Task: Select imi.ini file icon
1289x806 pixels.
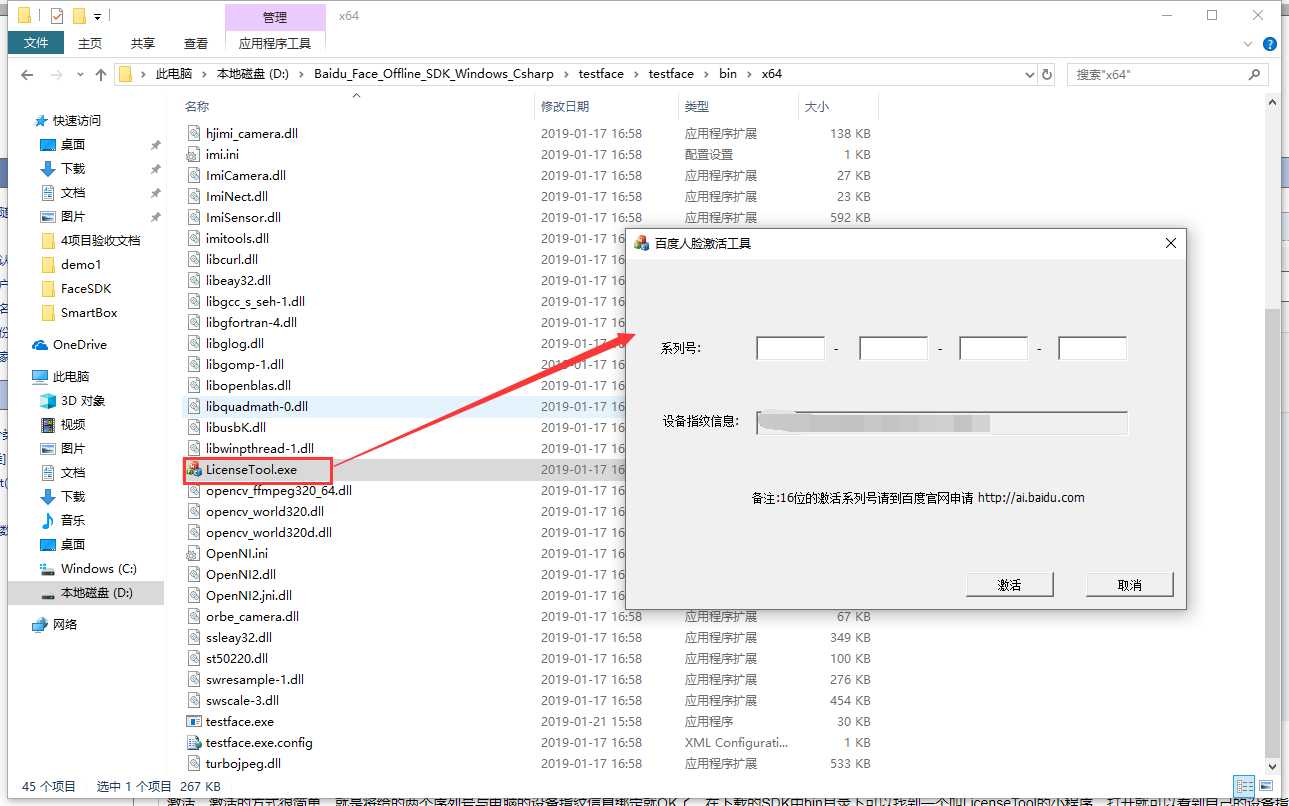Action: [x=194, y=154]
